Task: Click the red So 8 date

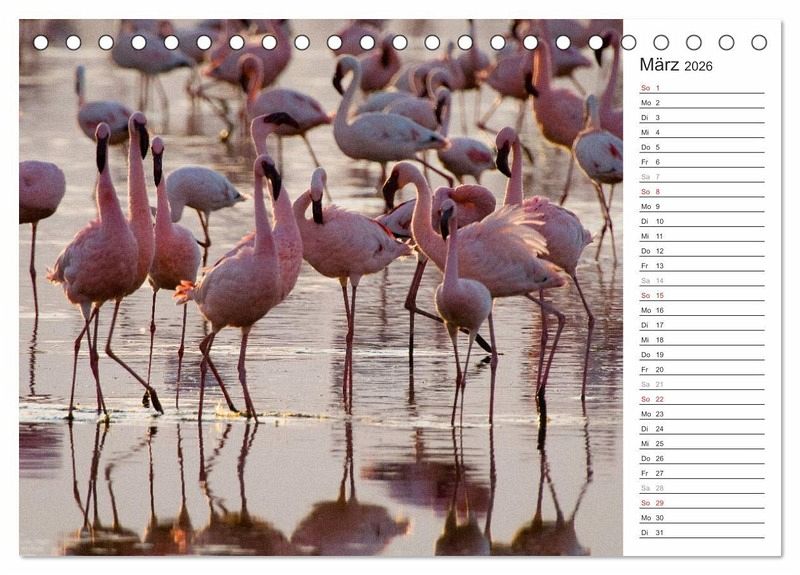Action: pyautogui.click(x=701, y=192)
